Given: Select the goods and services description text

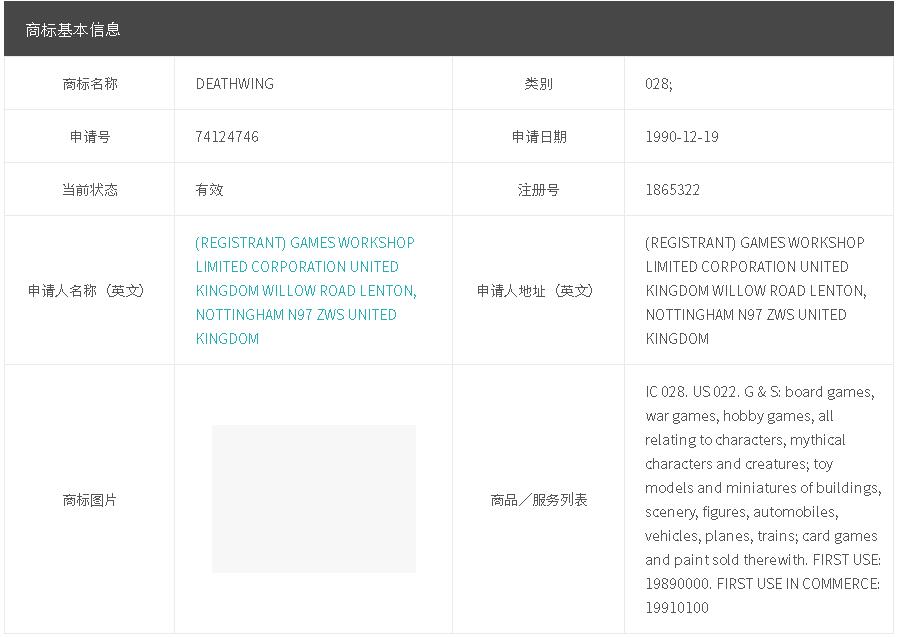Looking at the screenshot, I should (762, 499).
